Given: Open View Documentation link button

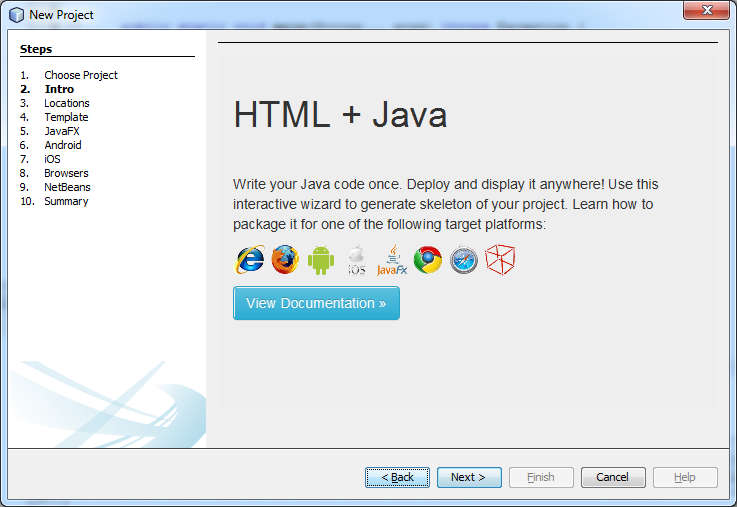Looking at the screenshot, I should click(316, 303).
